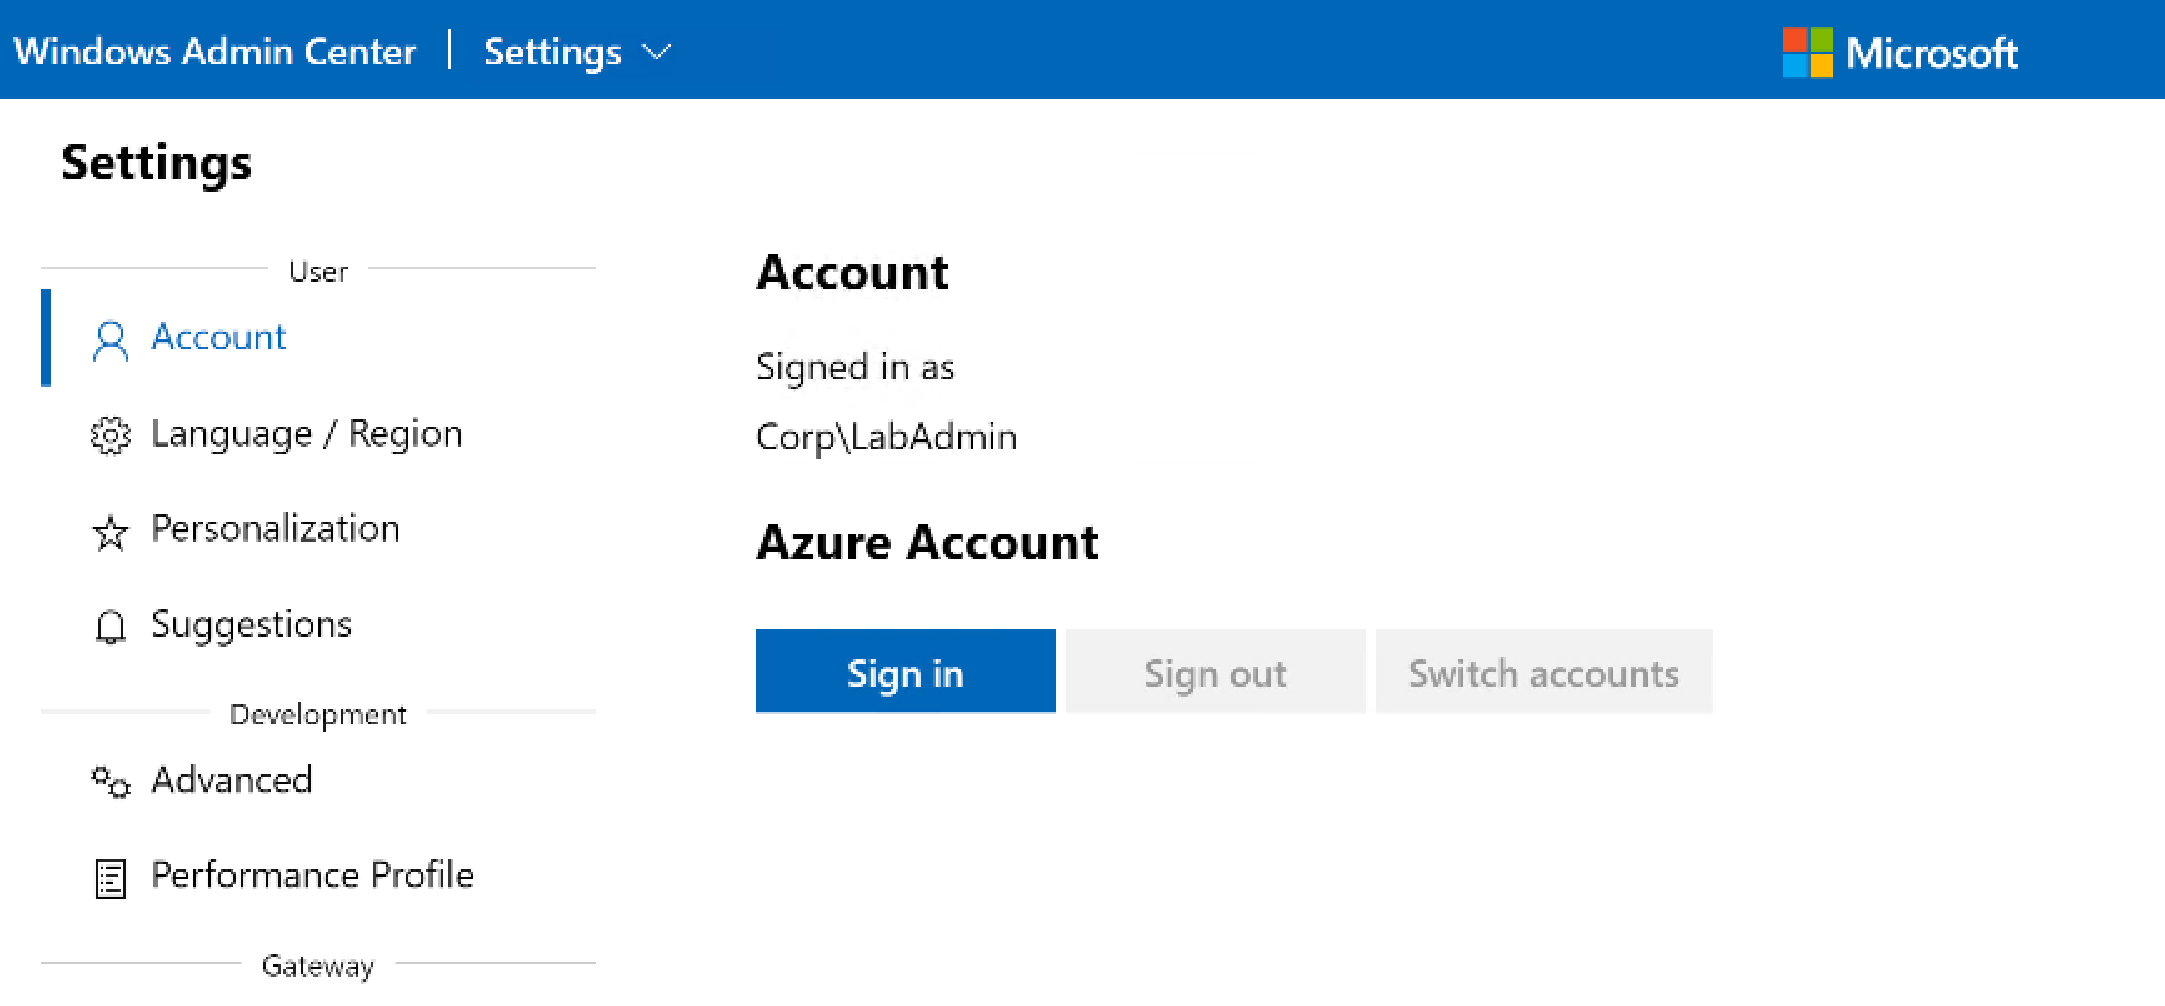
Task: Go to Windows Admin Center home
Action: (x=215, y=52)
